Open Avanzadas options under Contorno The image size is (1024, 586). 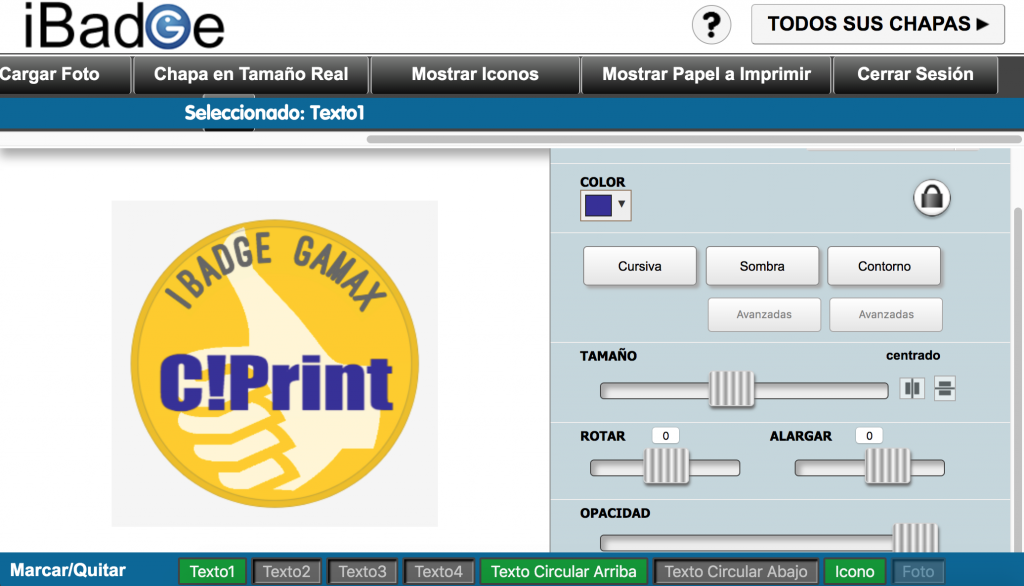[886, 314]
